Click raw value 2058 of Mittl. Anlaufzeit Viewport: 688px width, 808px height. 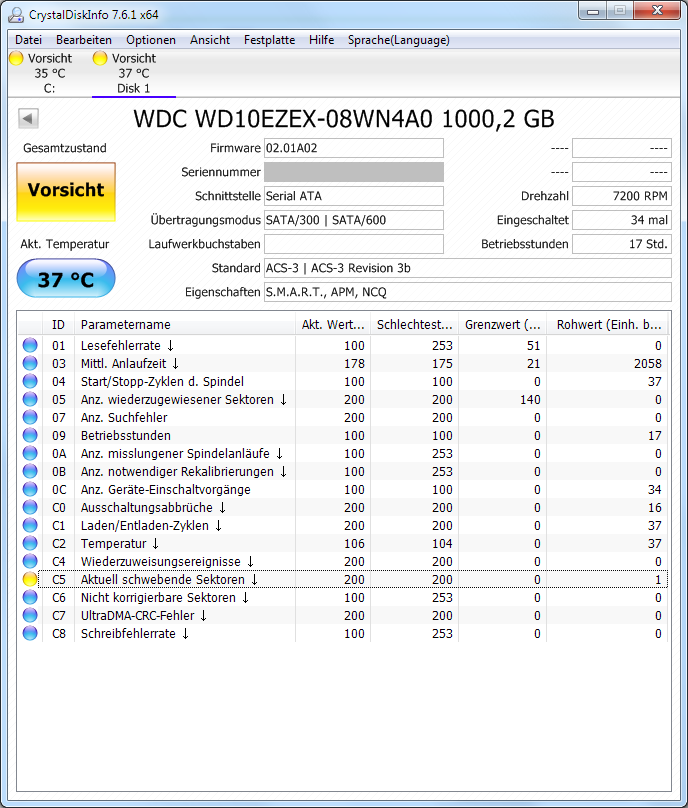[x=647, y=363]
